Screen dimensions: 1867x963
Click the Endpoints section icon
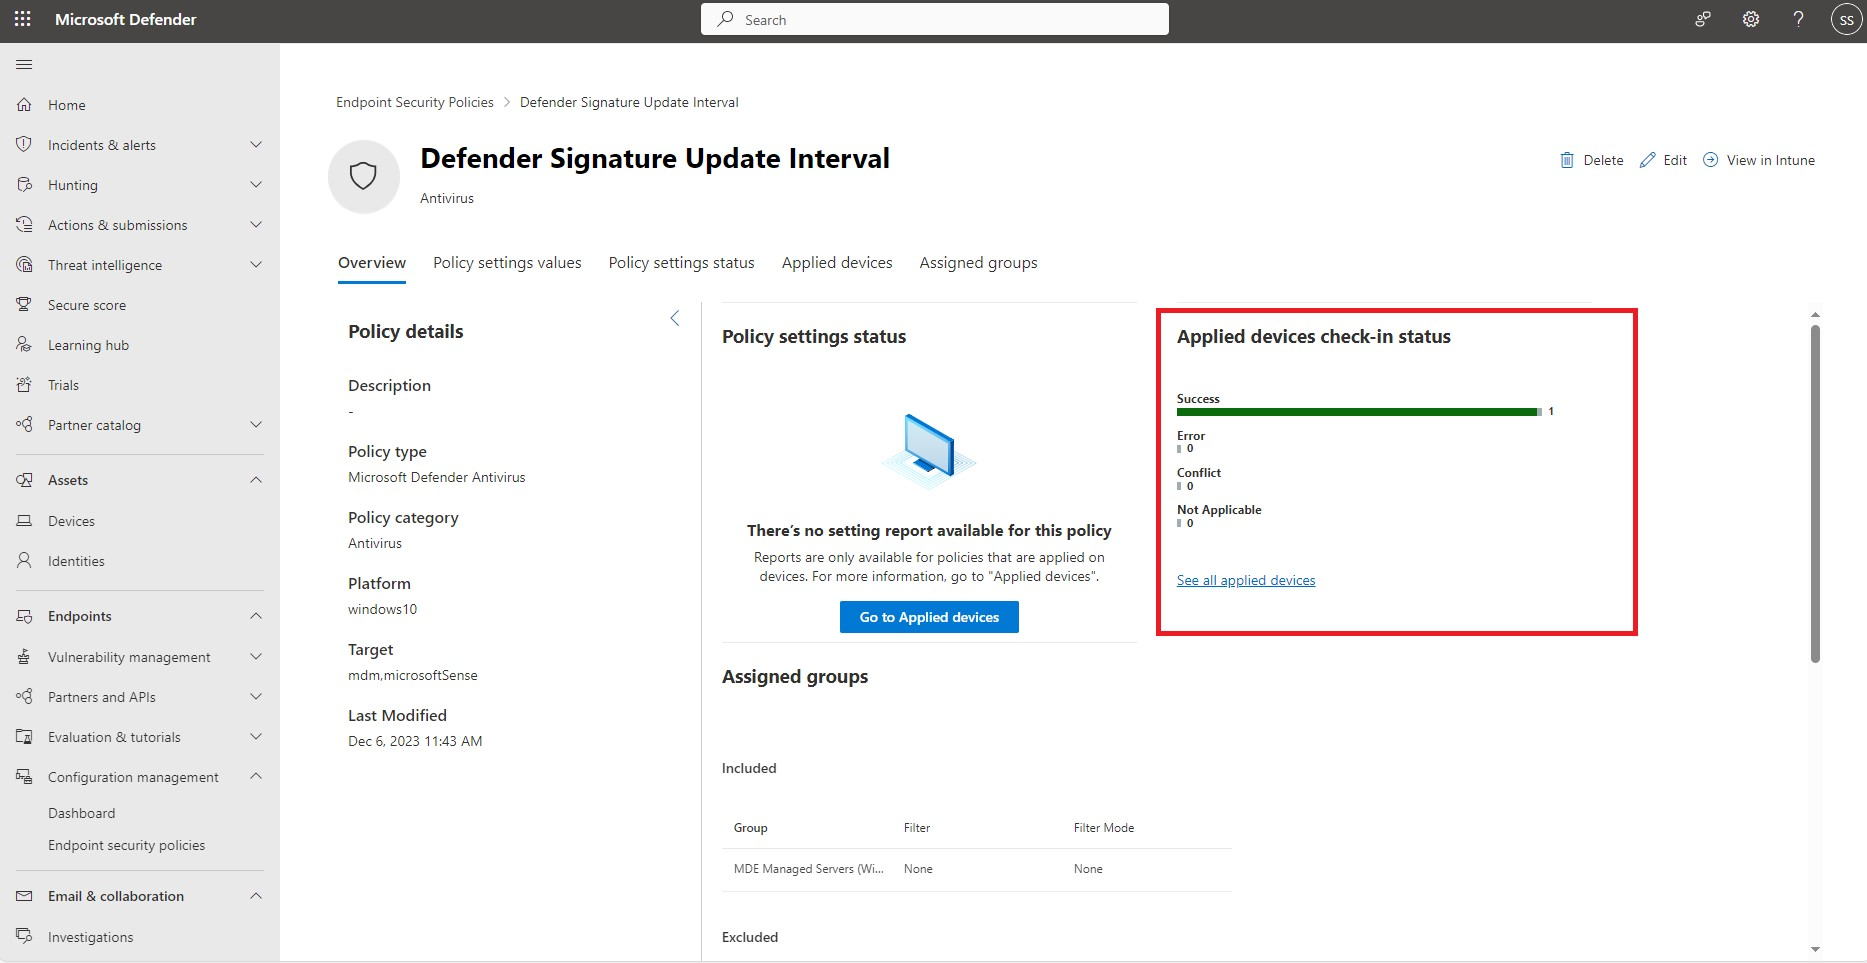point(24,616)
